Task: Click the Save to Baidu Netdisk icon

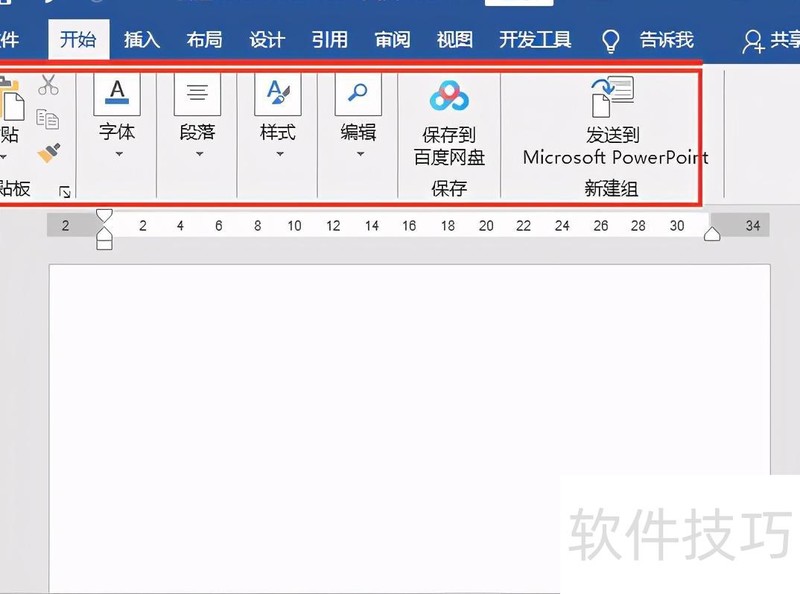Action: pyautogui.click(x=449, y=97)
